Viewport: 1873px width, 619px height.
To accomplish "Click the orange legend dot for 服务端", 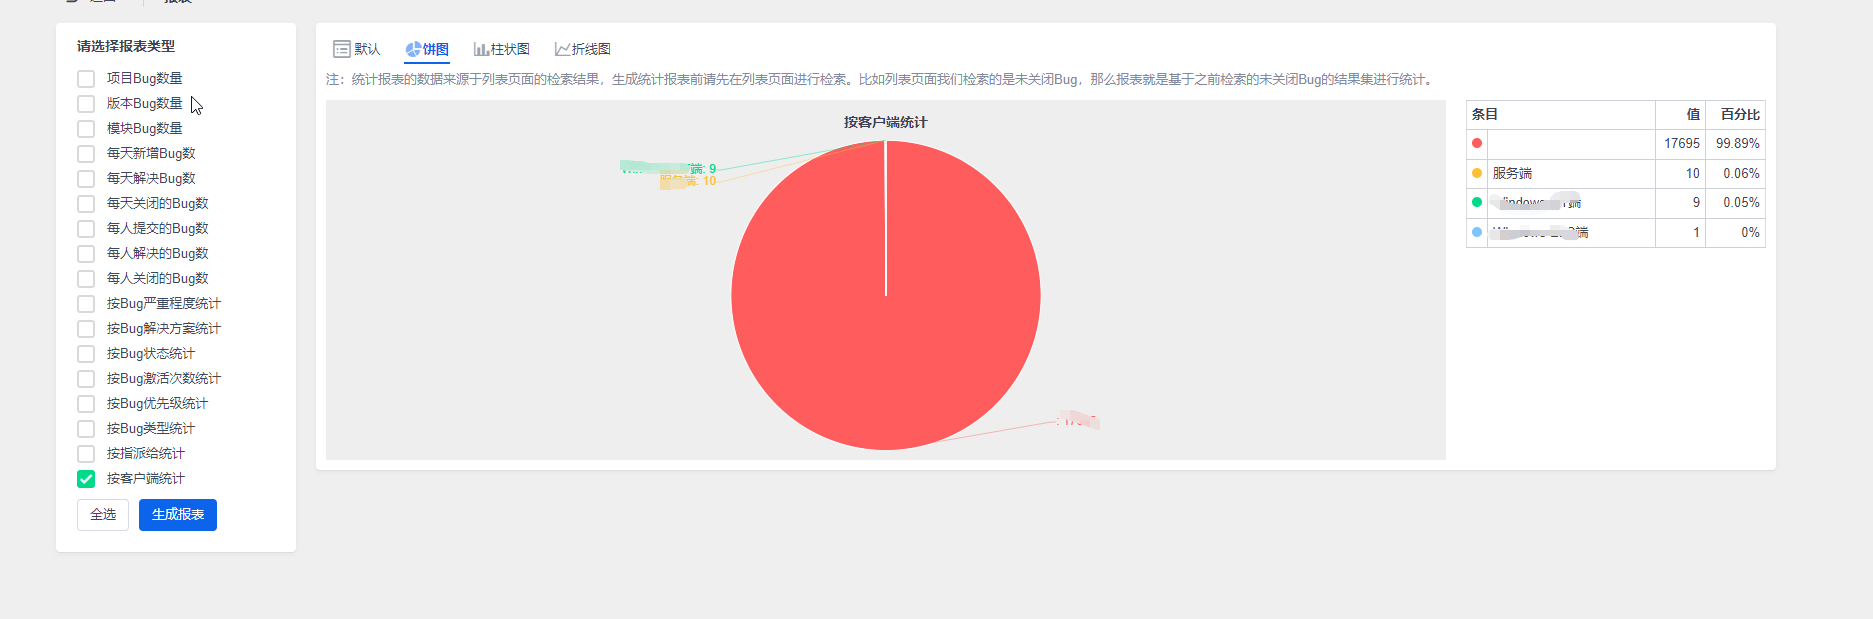I will tap(1477, 173).
